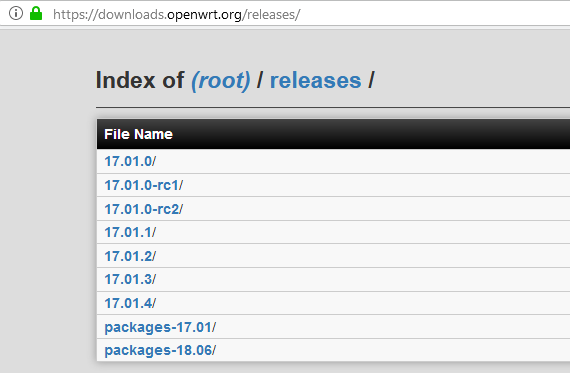The width and height of the screenshot is (570, 373).
Task: Open the 17.01.3/ directory
Action: [130, 280]
